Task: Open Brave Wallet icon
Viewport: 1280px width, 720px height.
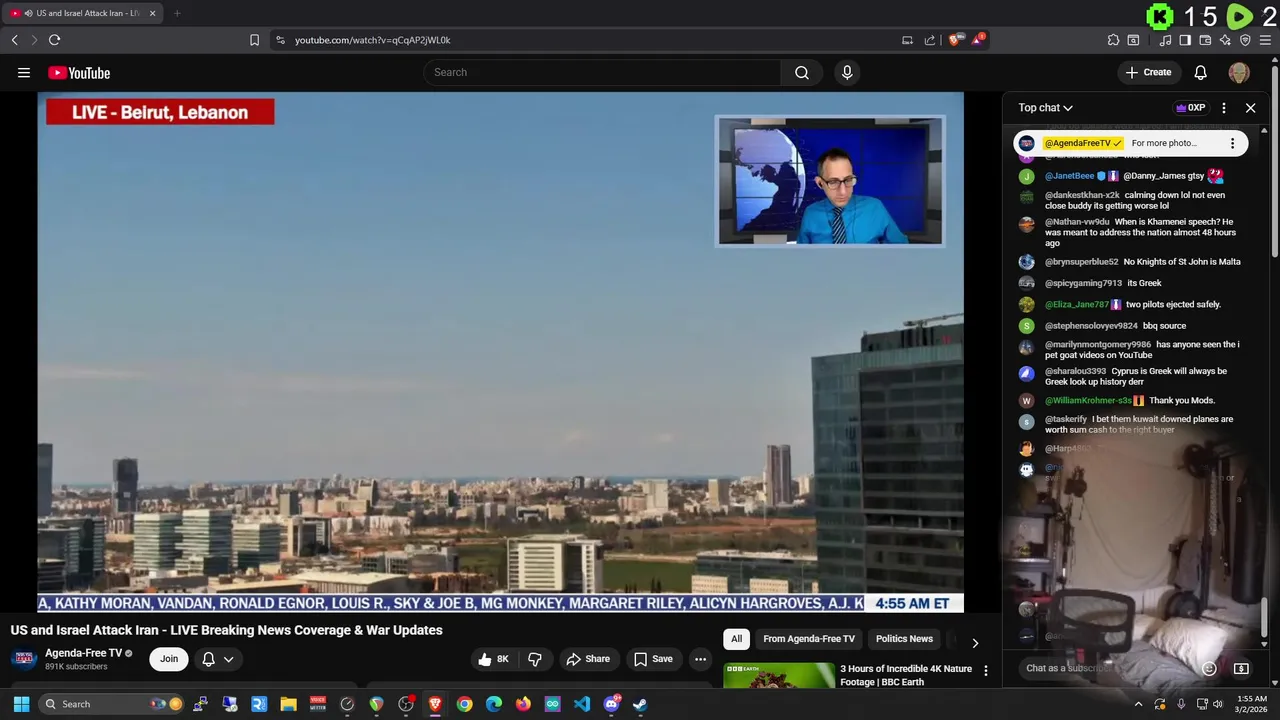Action: coord(1205,40)
